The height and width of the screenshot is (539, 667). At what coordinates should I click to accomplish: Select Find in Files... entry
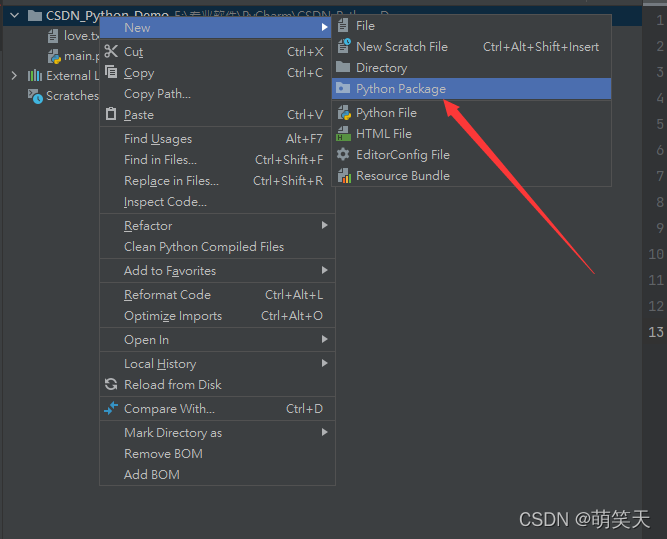[x=217, y=160]
